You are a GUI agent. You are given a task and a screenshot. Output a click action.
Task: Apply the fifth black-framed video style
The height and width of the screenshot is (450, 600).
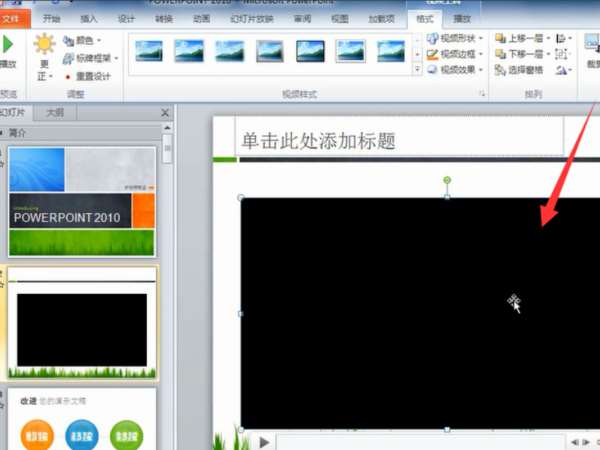[310, 51]
